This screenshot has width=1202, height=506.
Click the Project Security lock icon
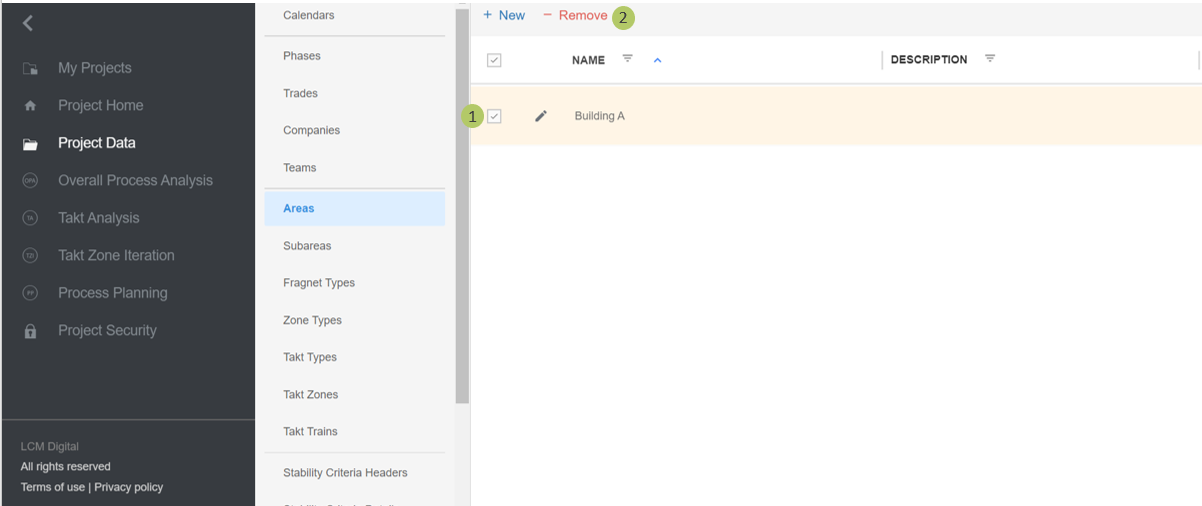coord(30,331)
